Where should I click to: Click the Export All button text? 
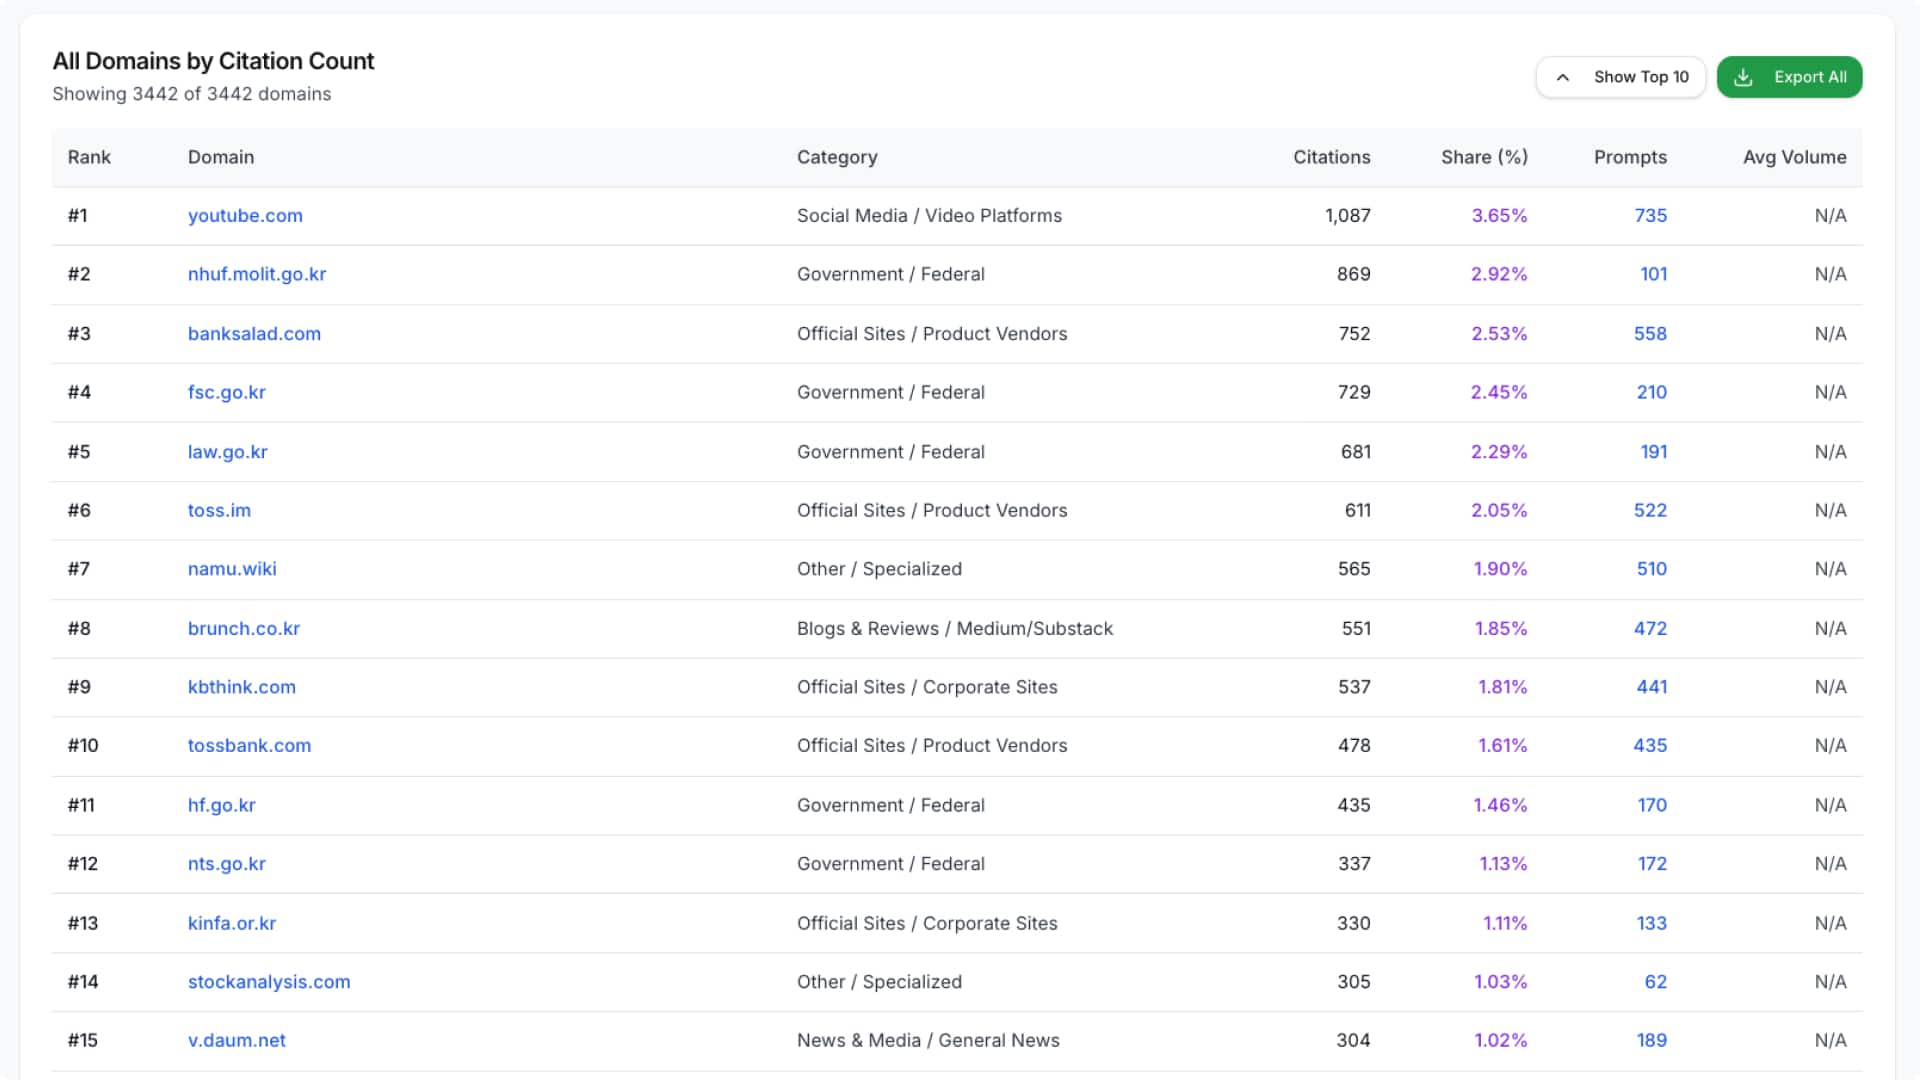[1809, 77]
